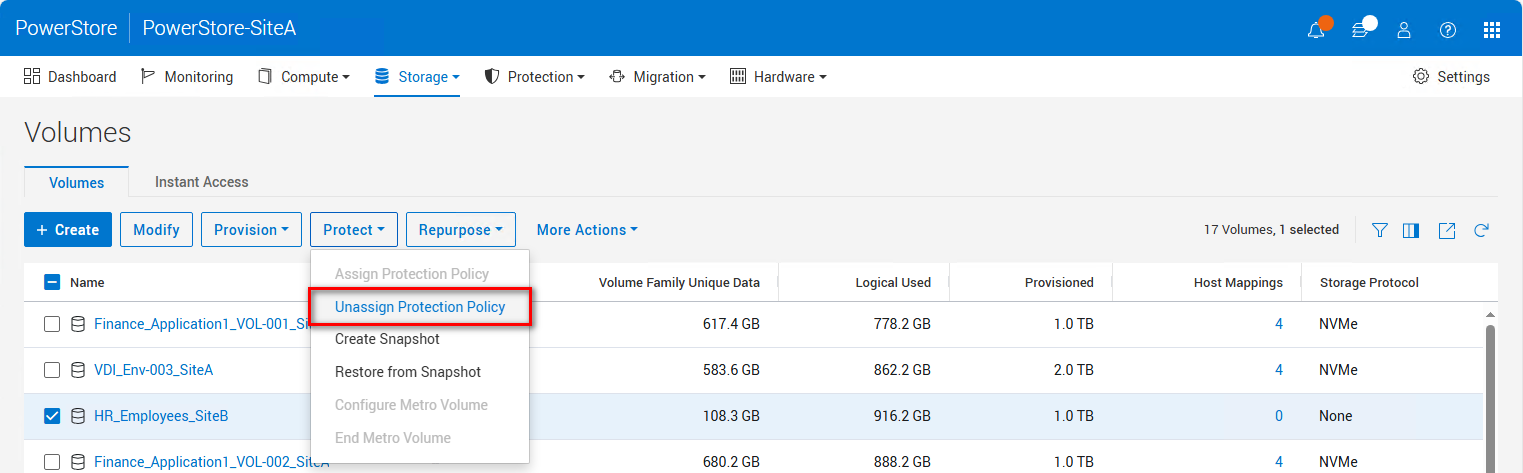
Task: Open the VDI_Env-003_SiteA volume link
Action: (153, 370)
